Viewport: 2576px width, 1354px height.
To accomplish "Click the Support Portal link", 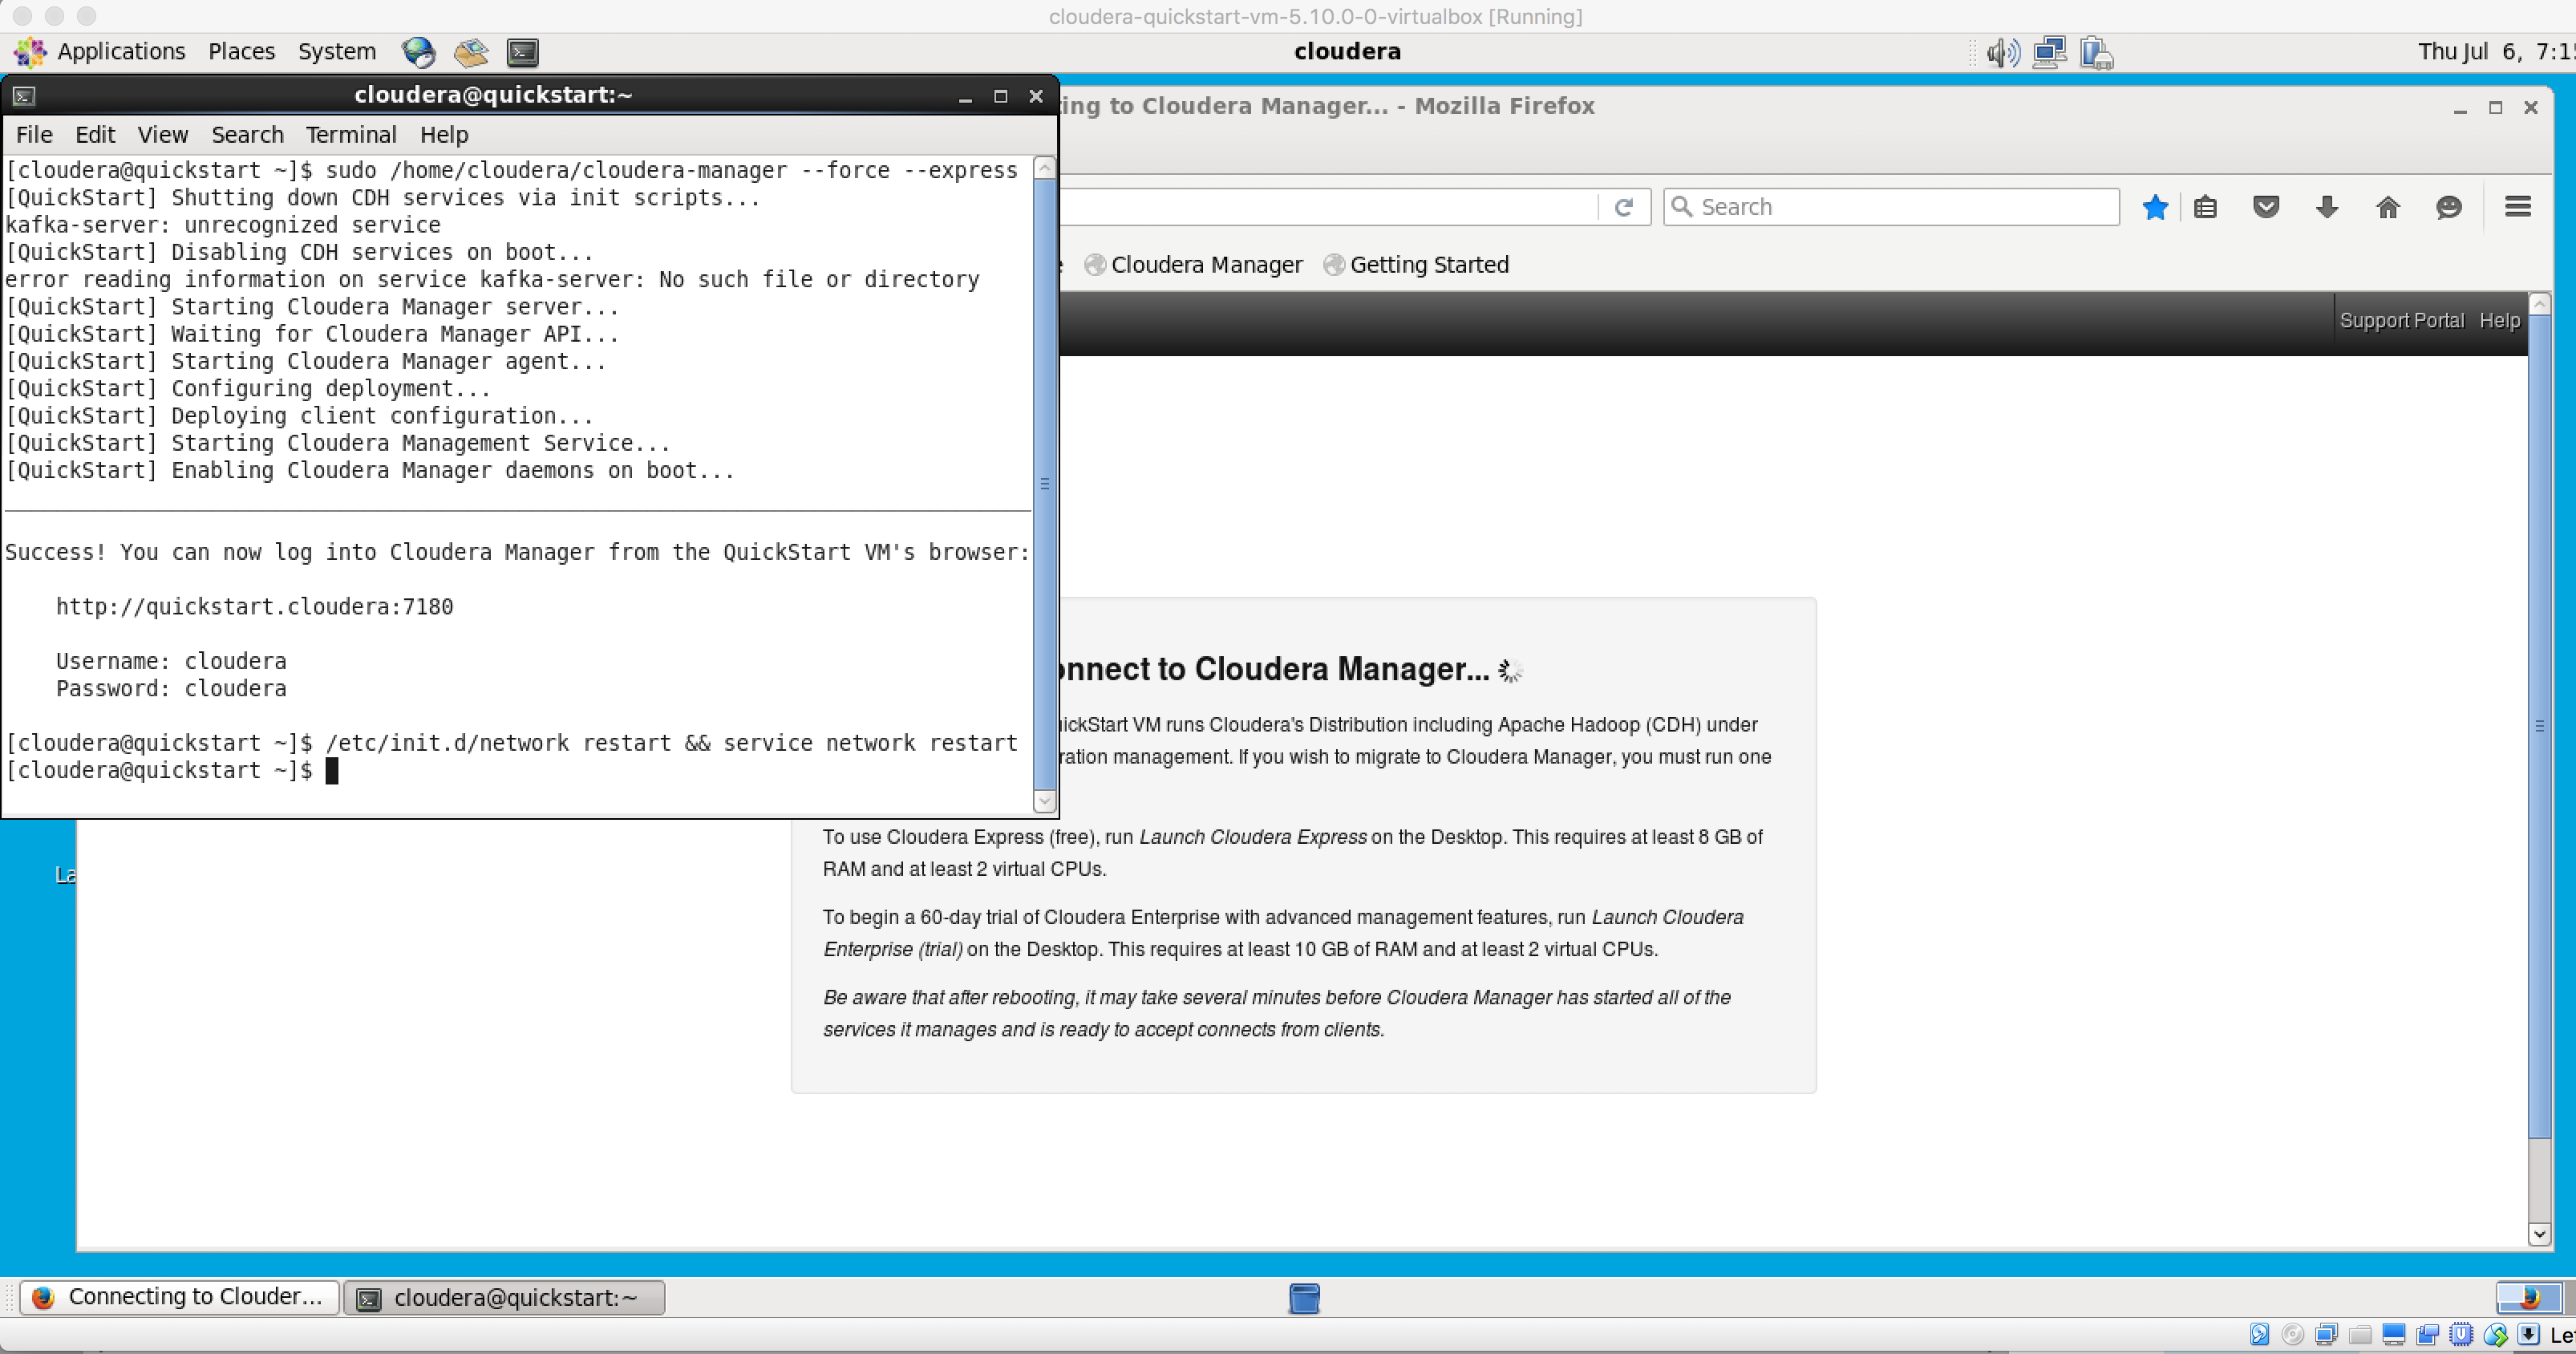I will [x=2401, y=320].
